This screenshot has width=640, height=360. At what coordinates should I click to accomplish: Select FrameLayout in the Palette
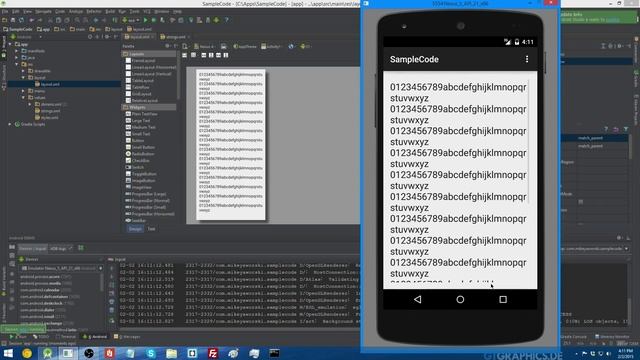coord(140,60)
